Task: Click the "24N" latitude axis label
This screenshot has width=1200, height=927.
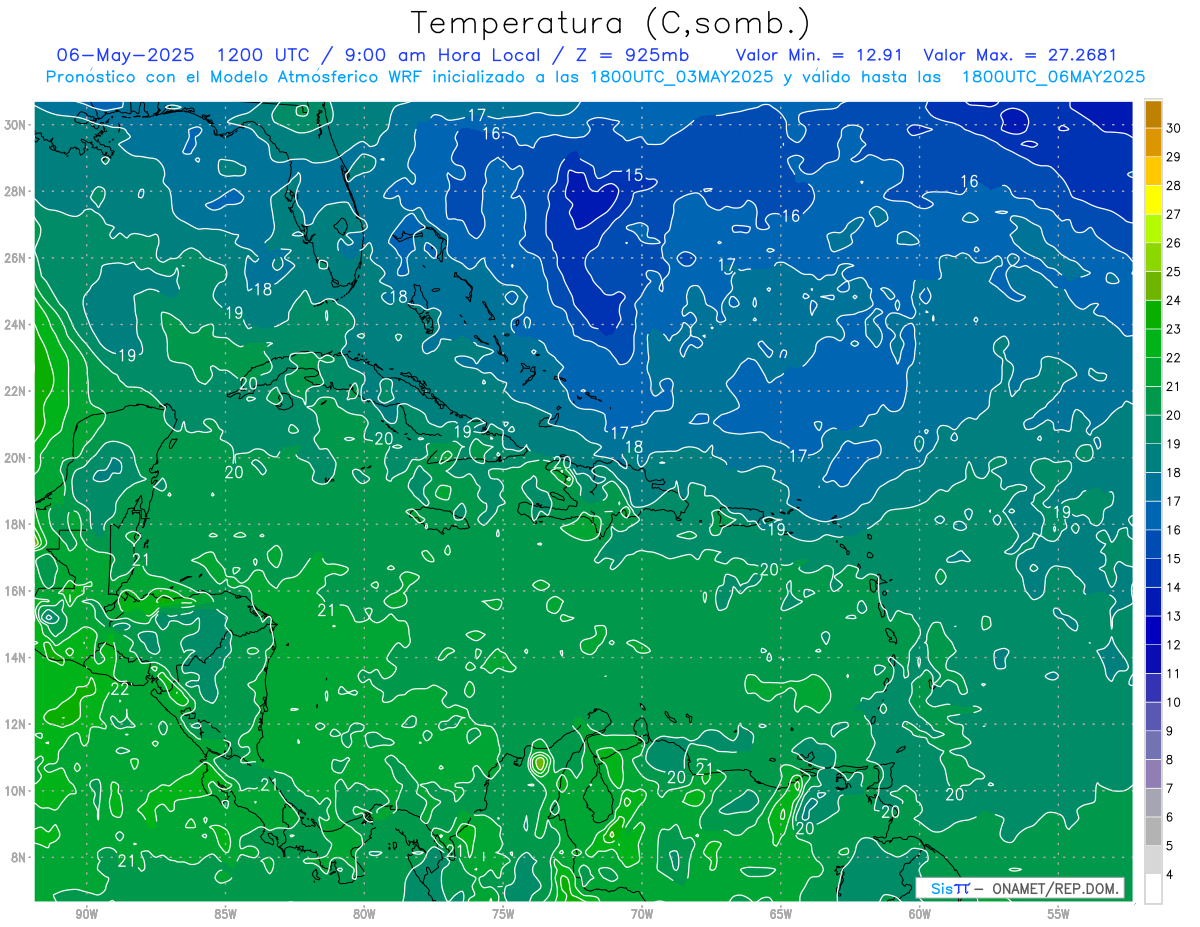Action: [x=16, y=325]
